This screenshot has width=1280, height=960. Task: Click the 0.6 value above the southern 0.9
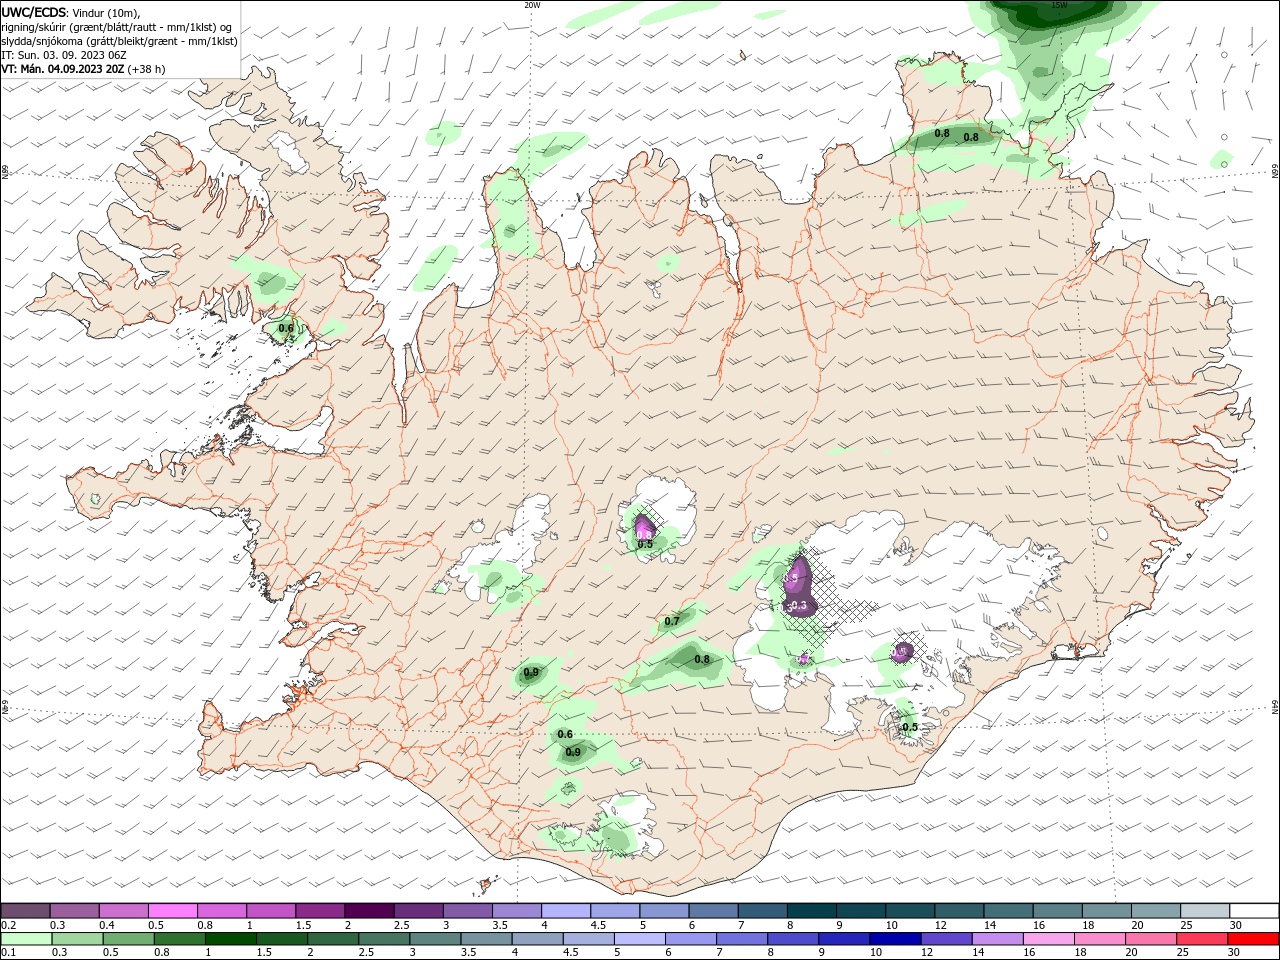565,734
